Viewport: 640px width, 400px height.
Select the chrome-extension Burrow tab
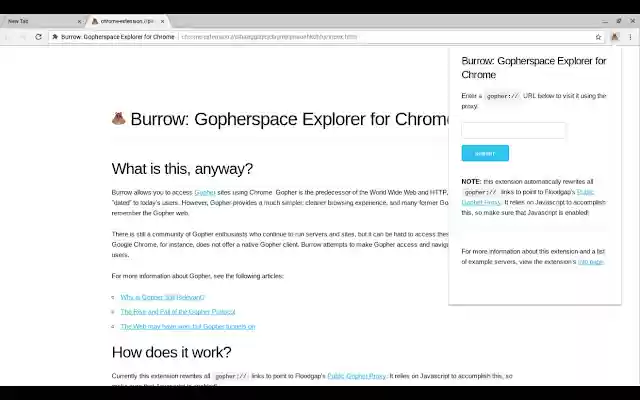point(127,21)
